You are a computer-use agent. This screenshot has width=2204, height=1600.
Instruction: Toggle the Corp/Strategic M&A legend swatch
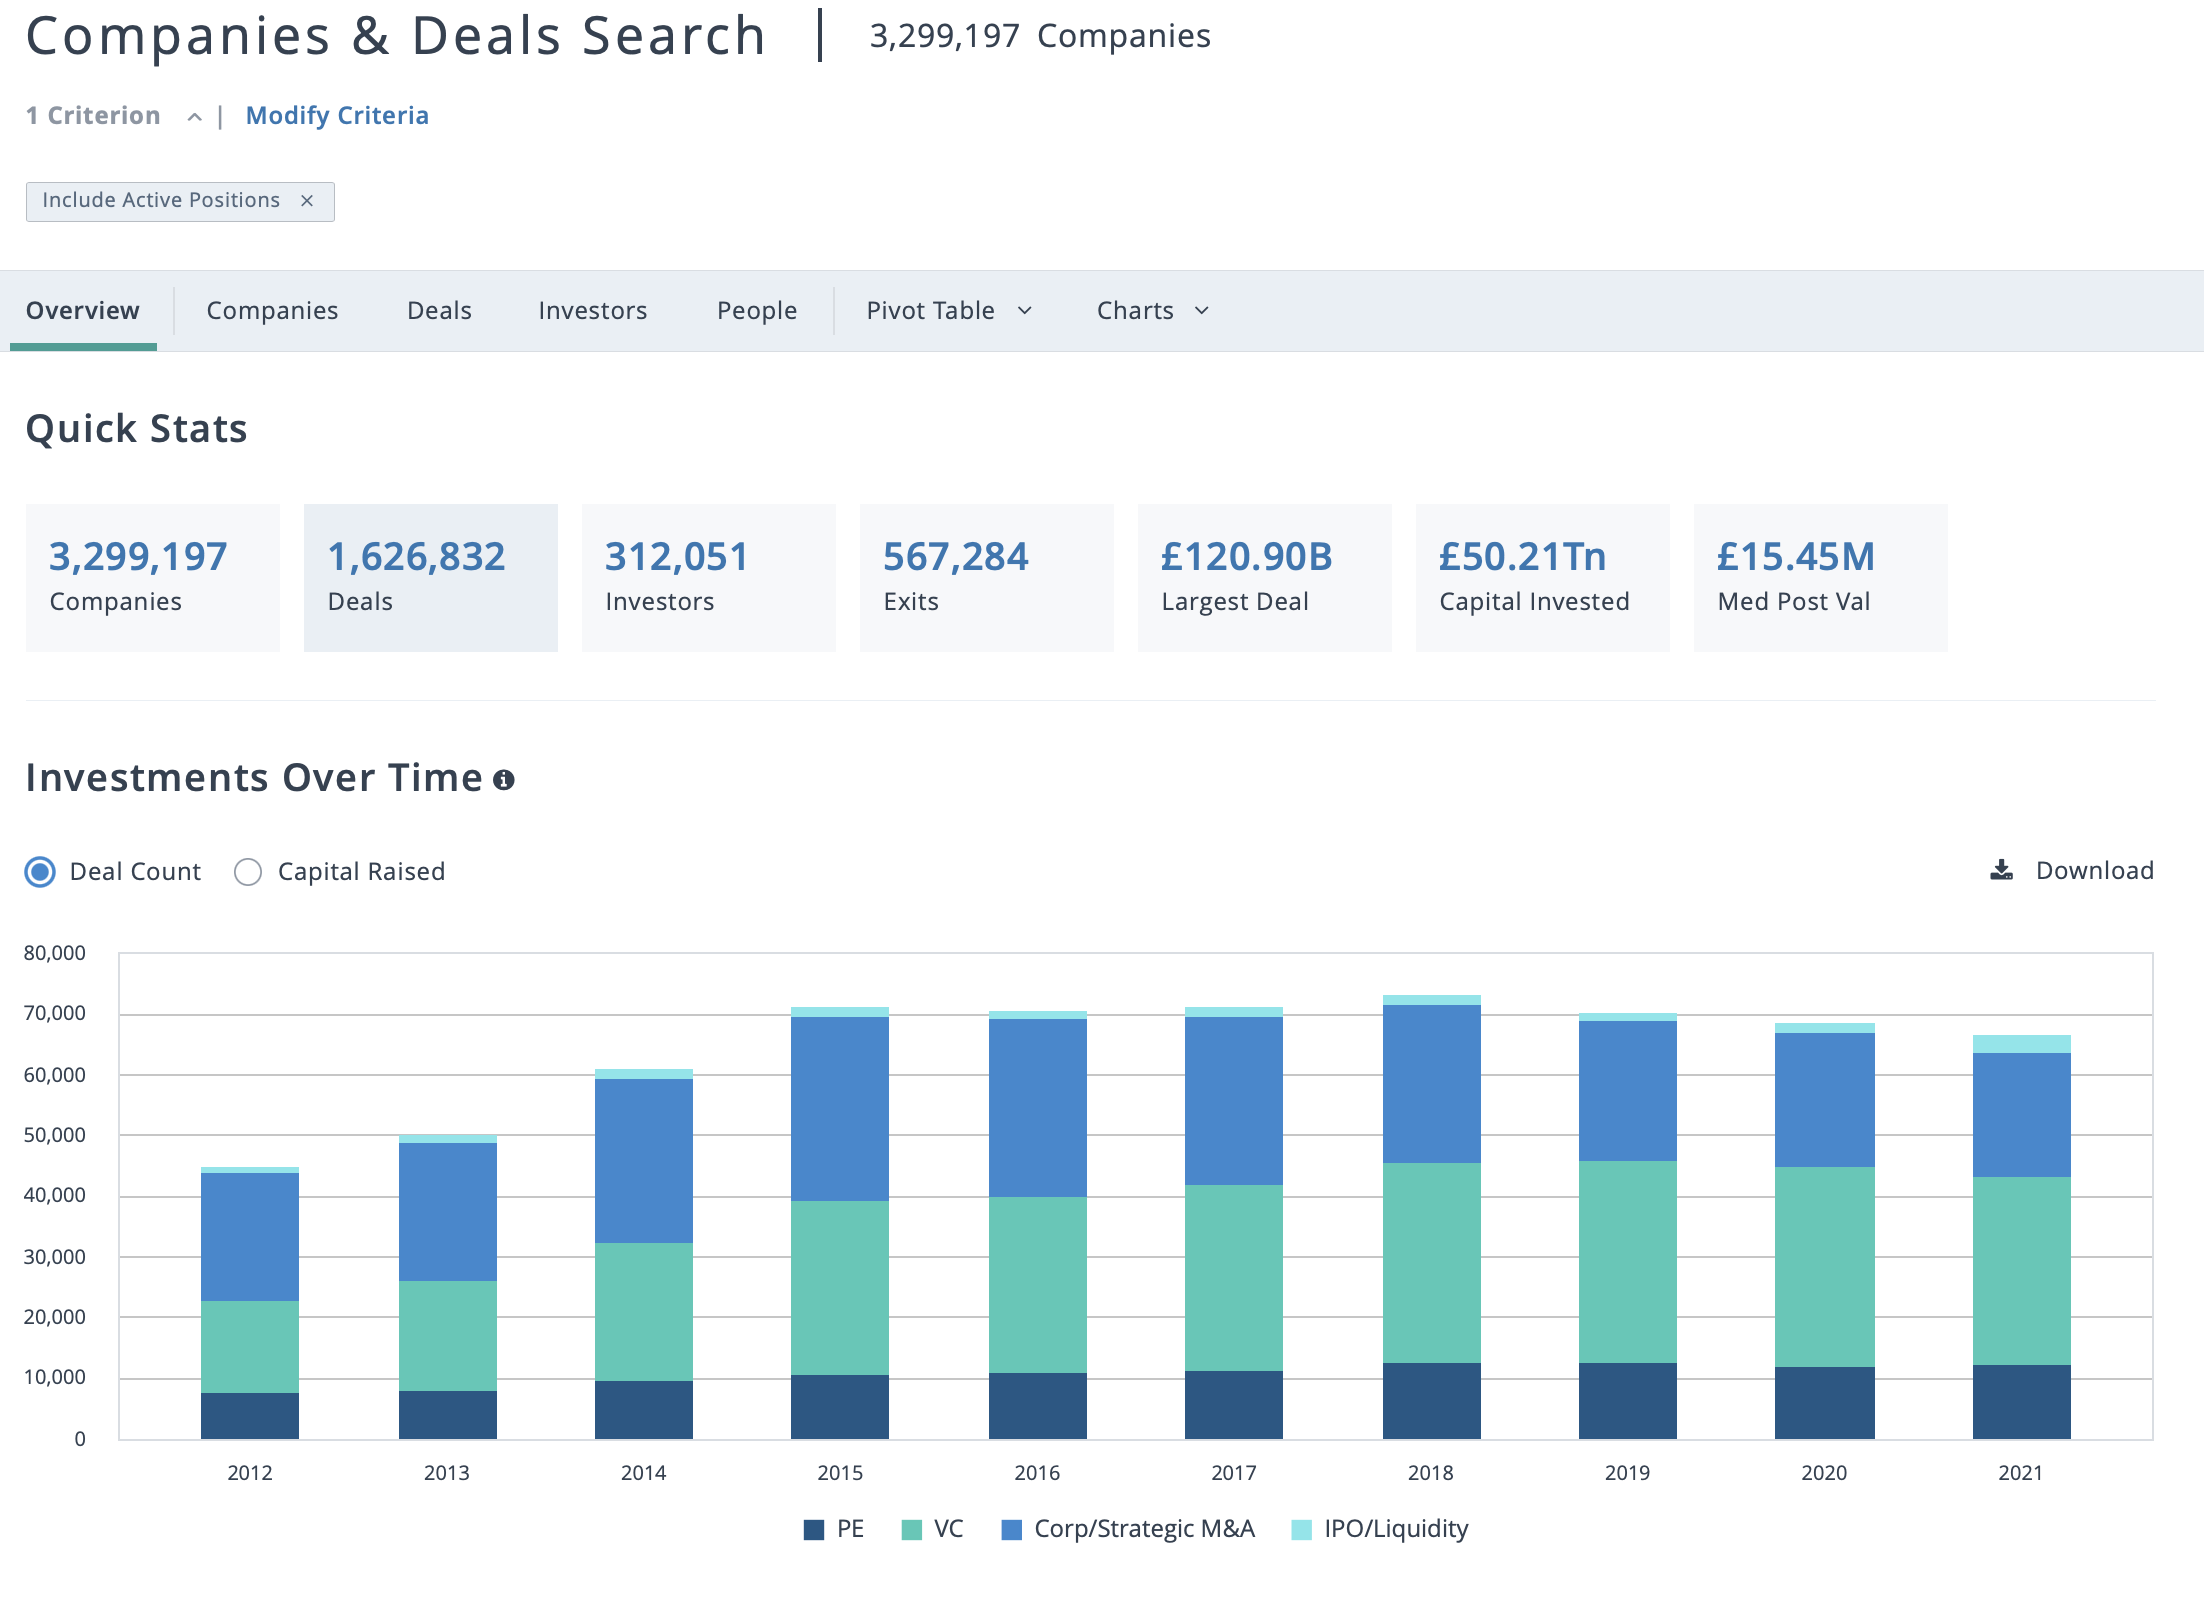(1012, 1530)
